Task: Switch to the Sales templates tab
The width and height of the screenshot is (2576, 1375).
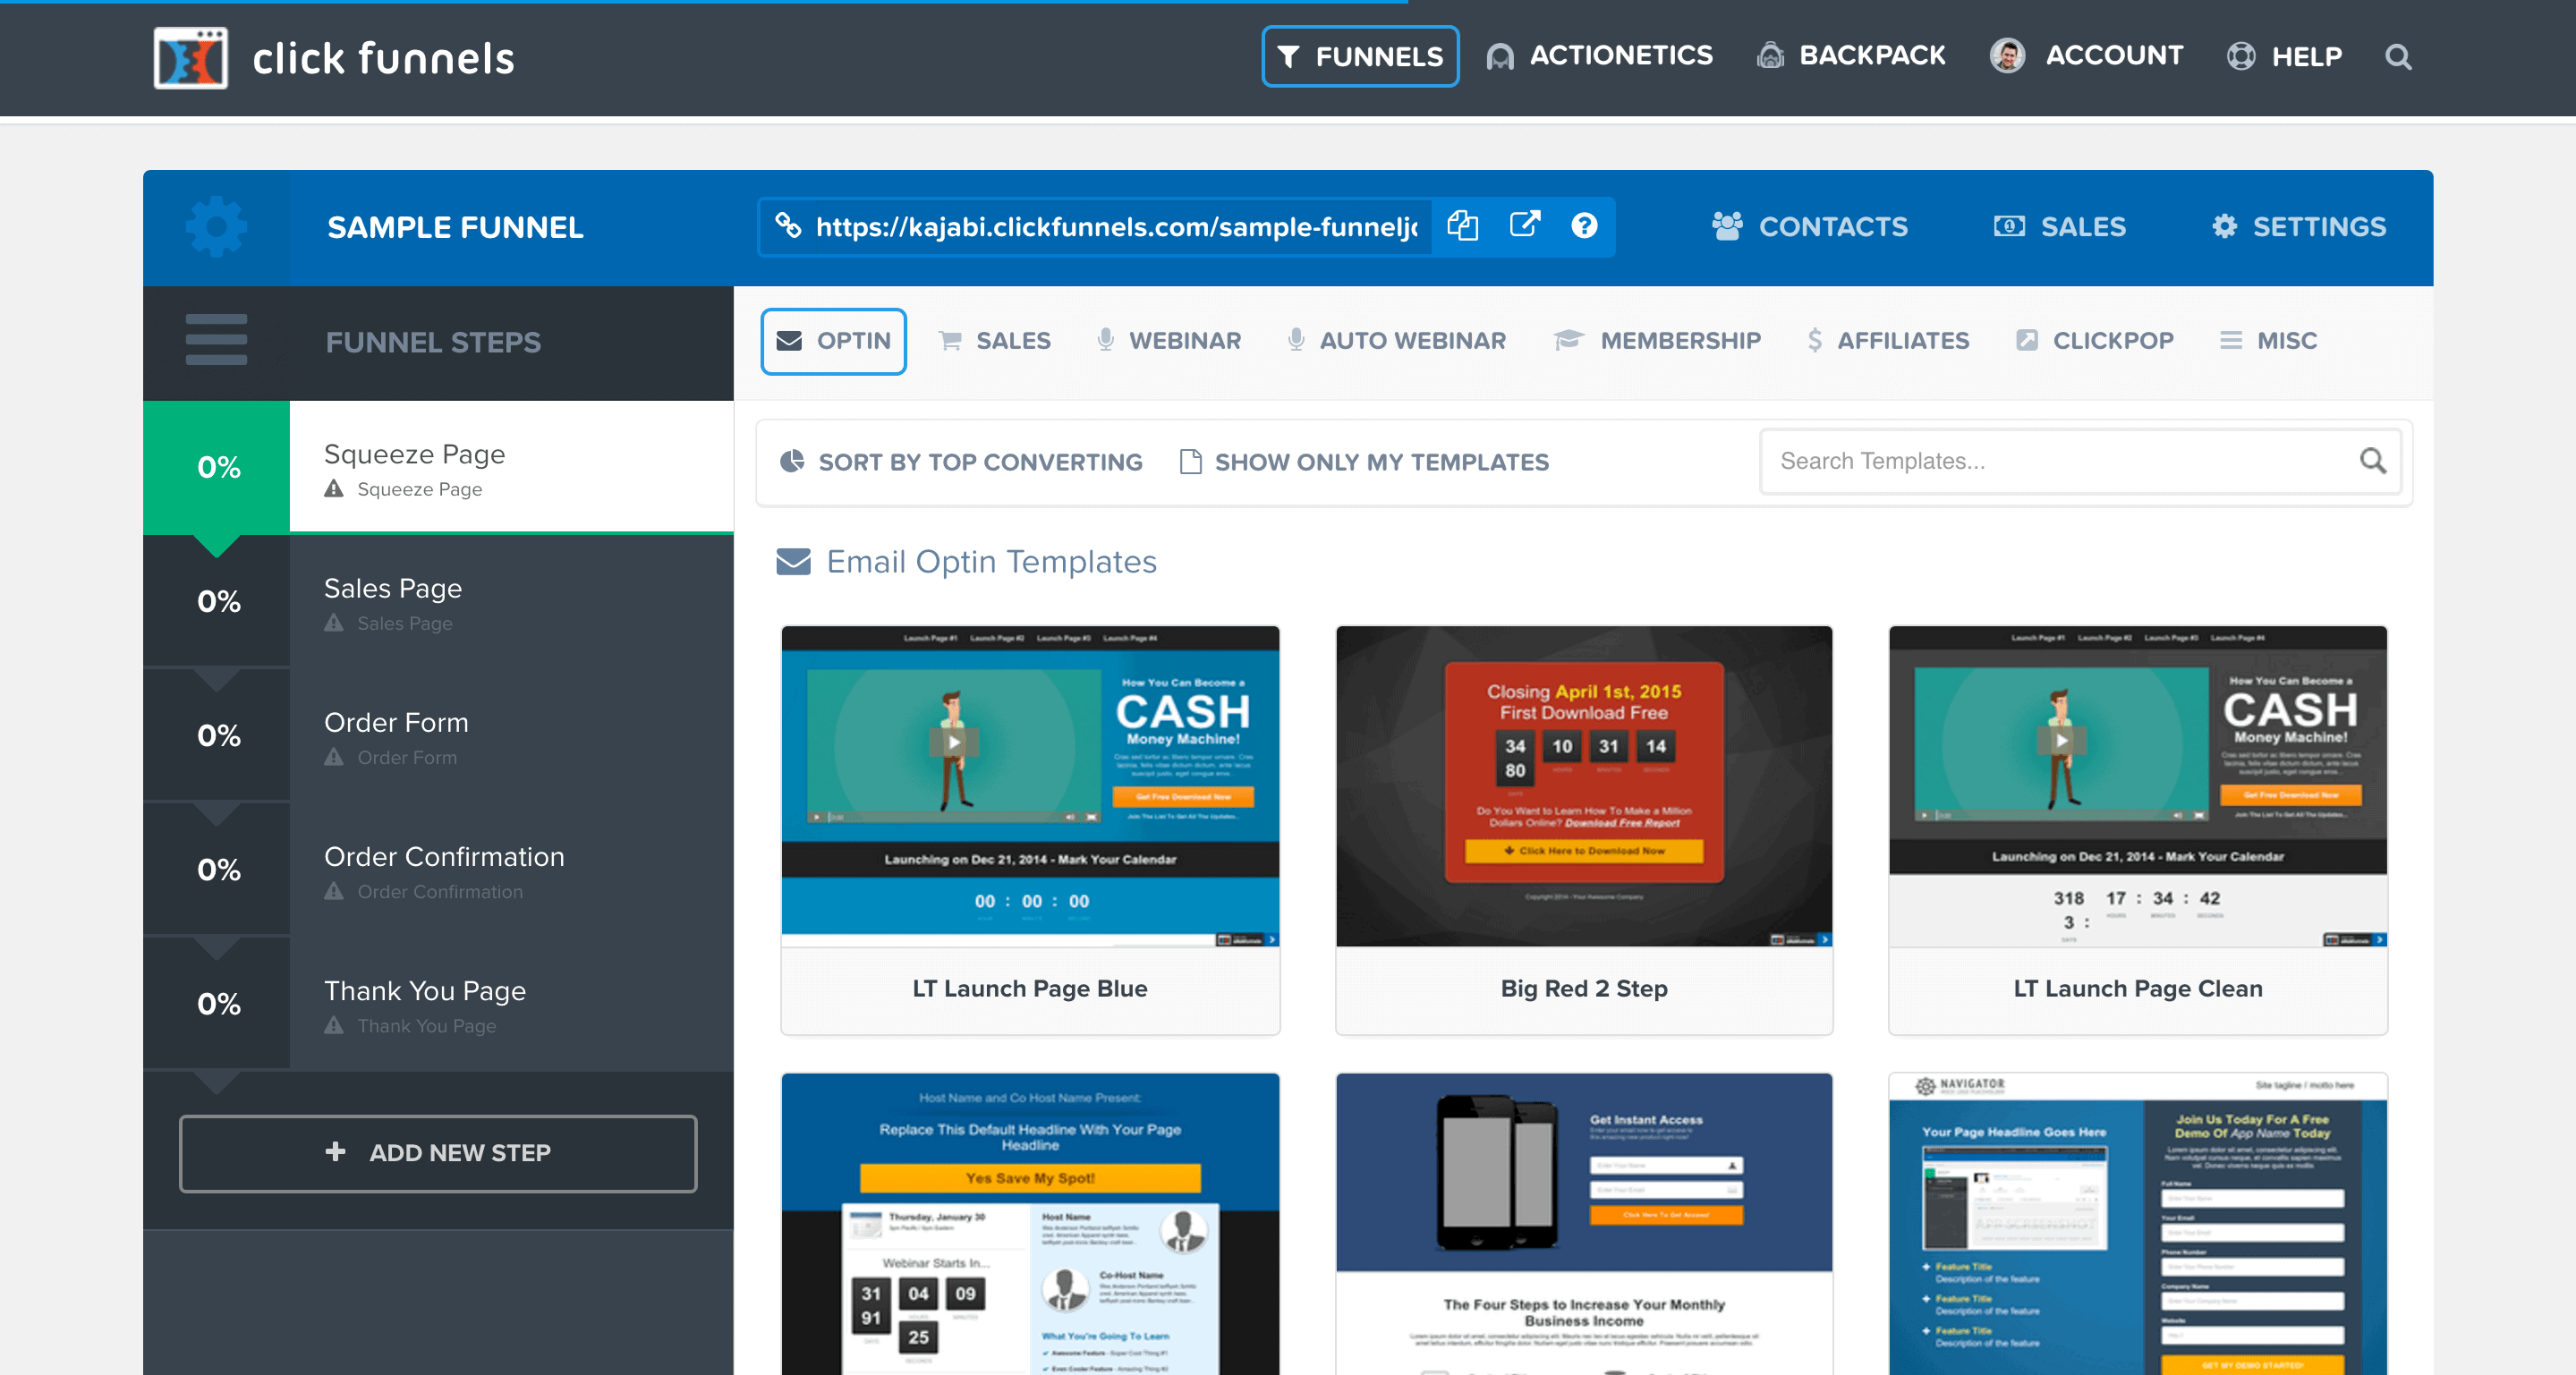Action: pos(994,341)
